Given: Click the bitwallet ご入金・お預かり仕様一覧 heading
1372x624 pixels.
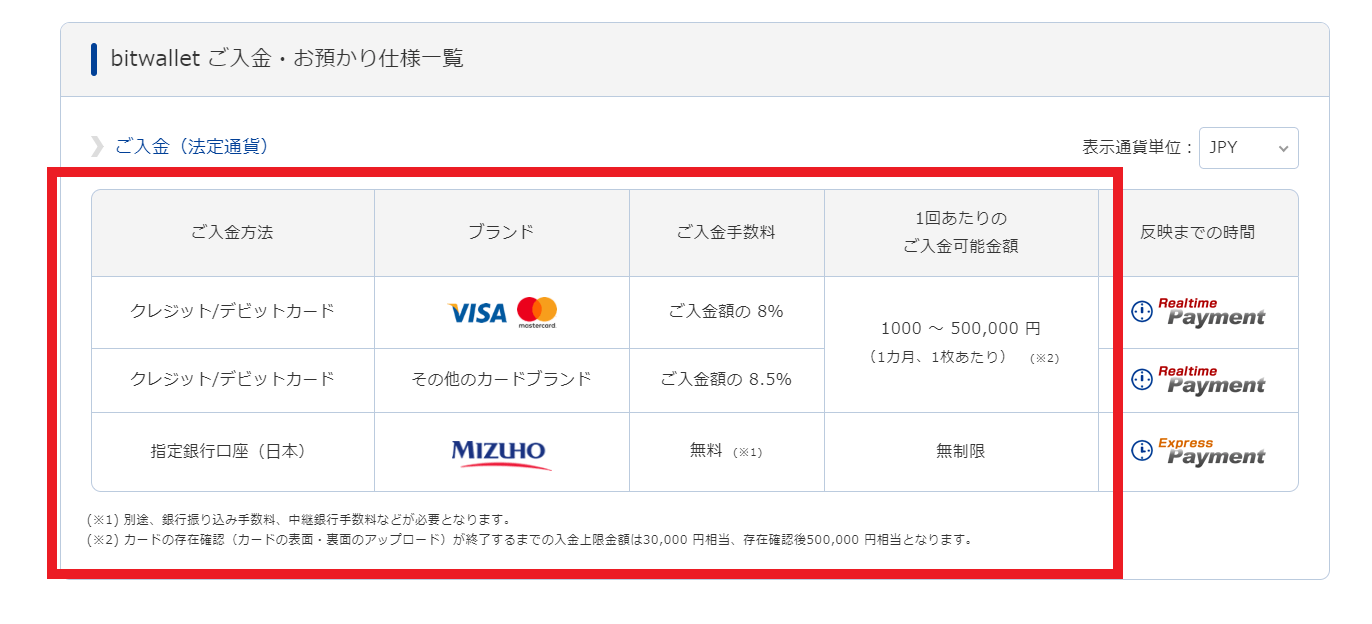Looking at the screenshot, I should click(x=287, y=59).
